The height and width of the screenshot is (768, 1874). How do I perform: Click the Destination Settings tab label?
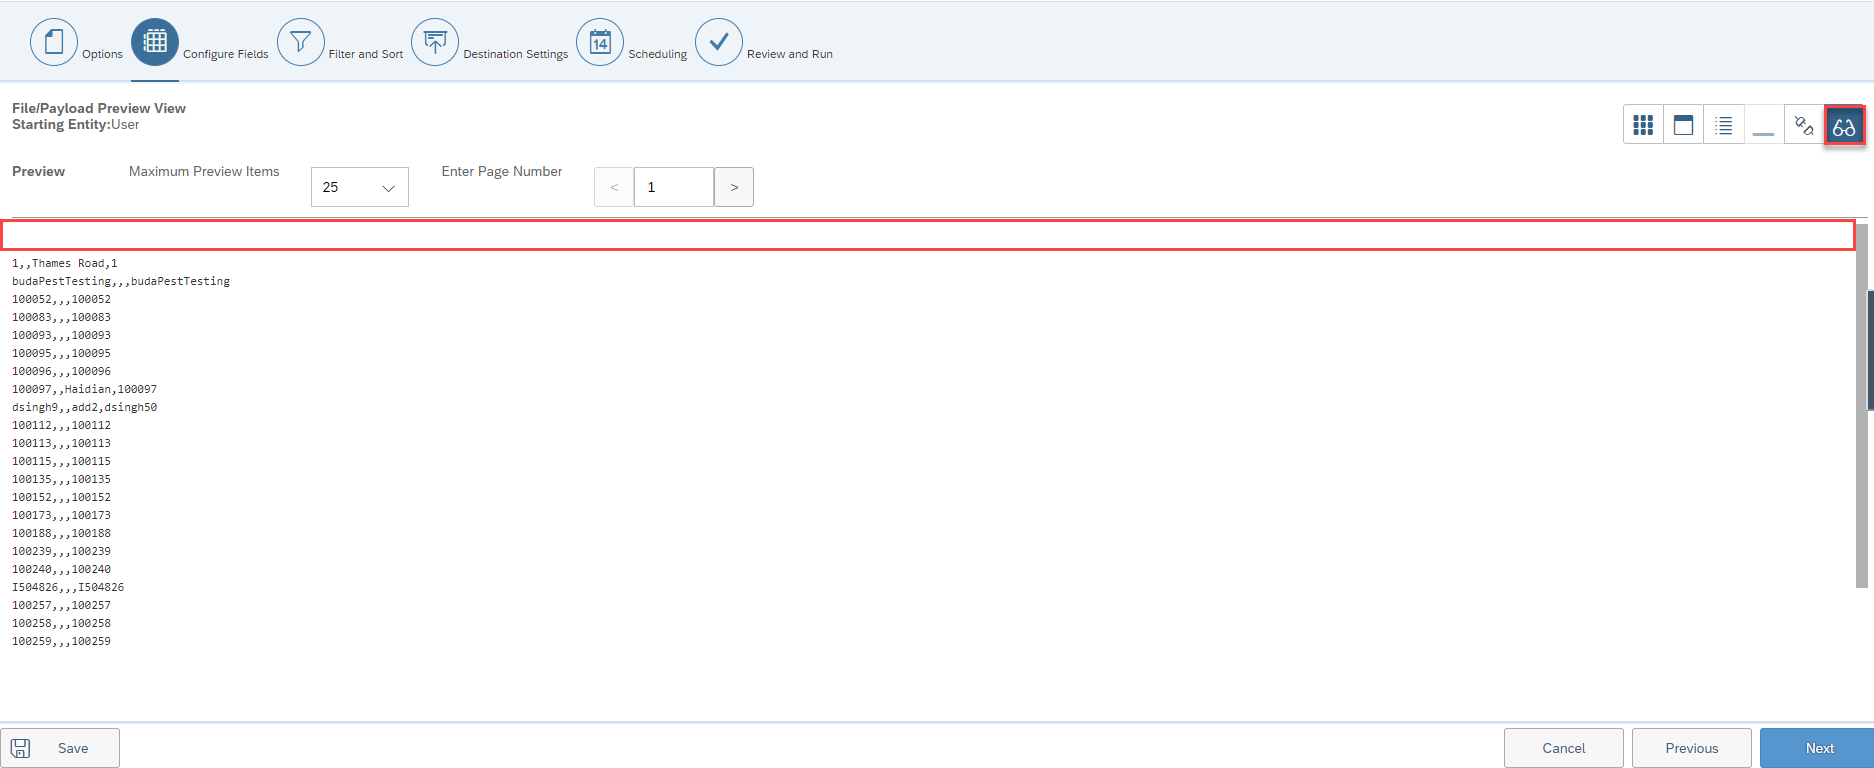pos(516,54)
